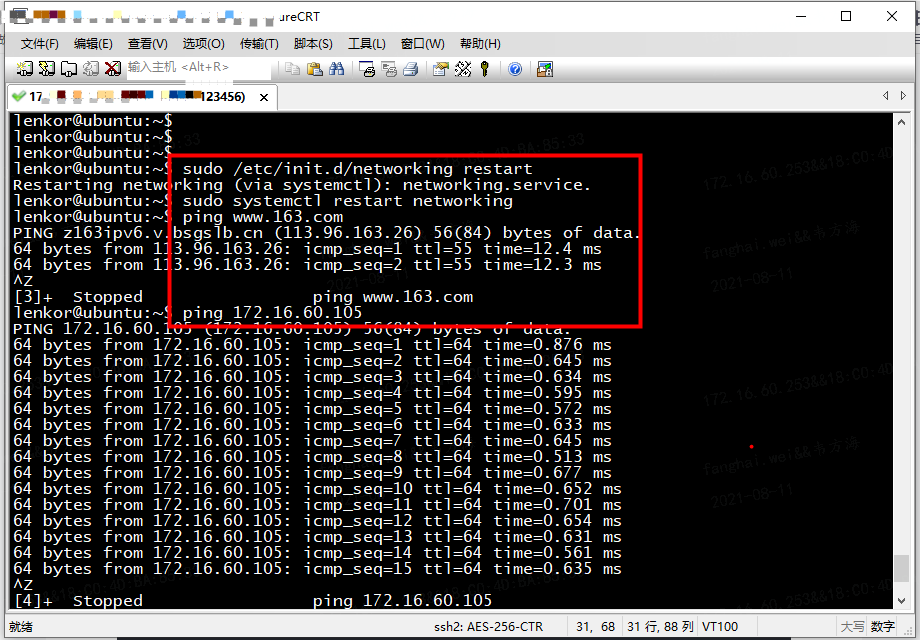Open the 选项(O) menu
Screen dimensions: 920x640
click(x=204, y=44)
